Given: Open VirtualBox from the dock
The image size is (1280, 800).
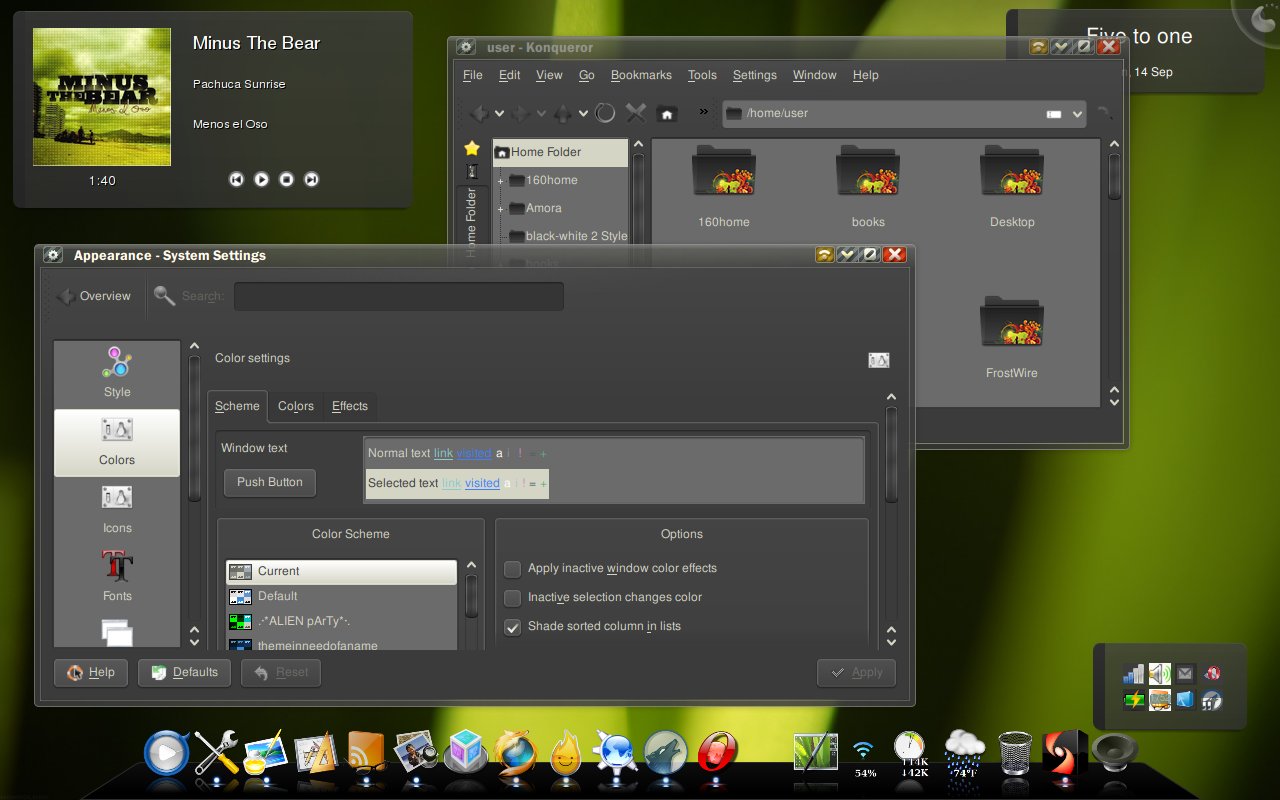Looking at the screenshot, I should [467, 752].
